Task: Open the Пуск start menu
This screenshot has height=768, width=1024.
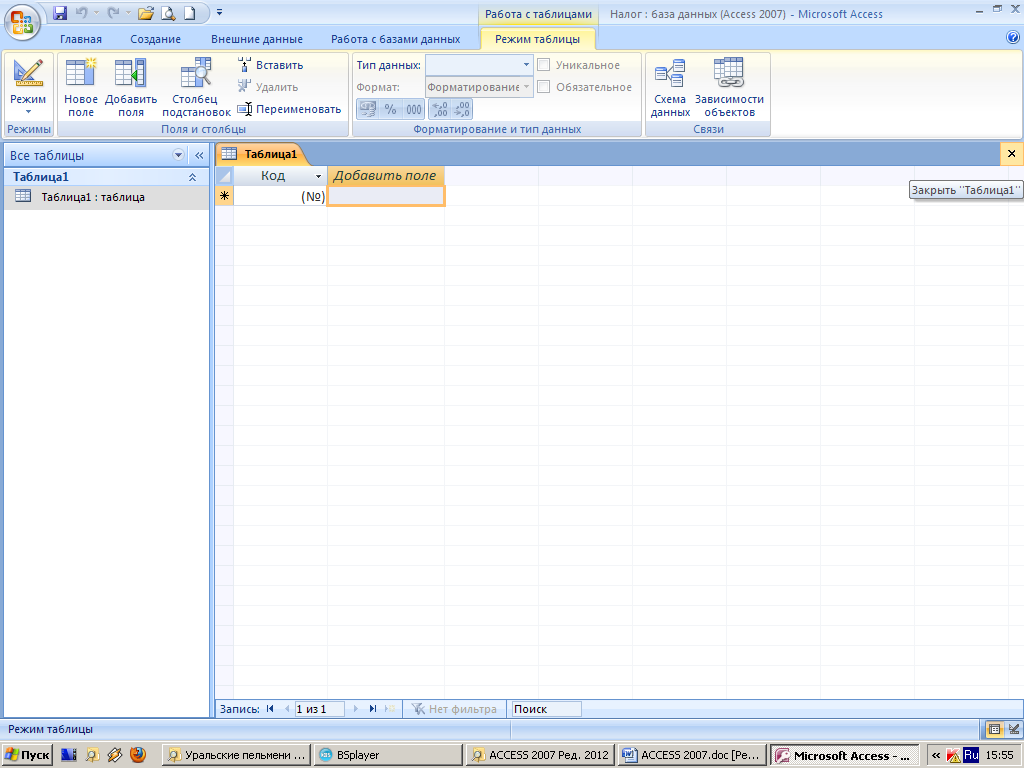Action: click(27, 755)
